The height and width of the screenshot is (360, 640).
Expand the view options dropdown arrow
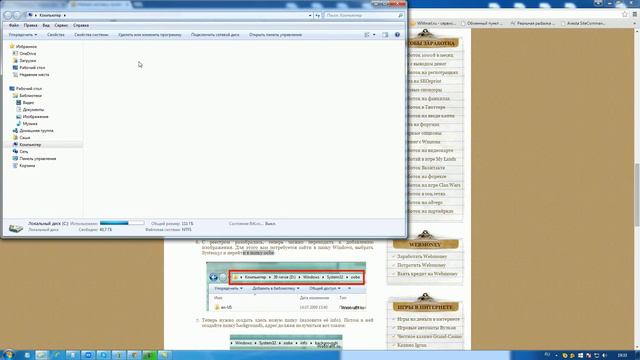click(x=374, y=35)
